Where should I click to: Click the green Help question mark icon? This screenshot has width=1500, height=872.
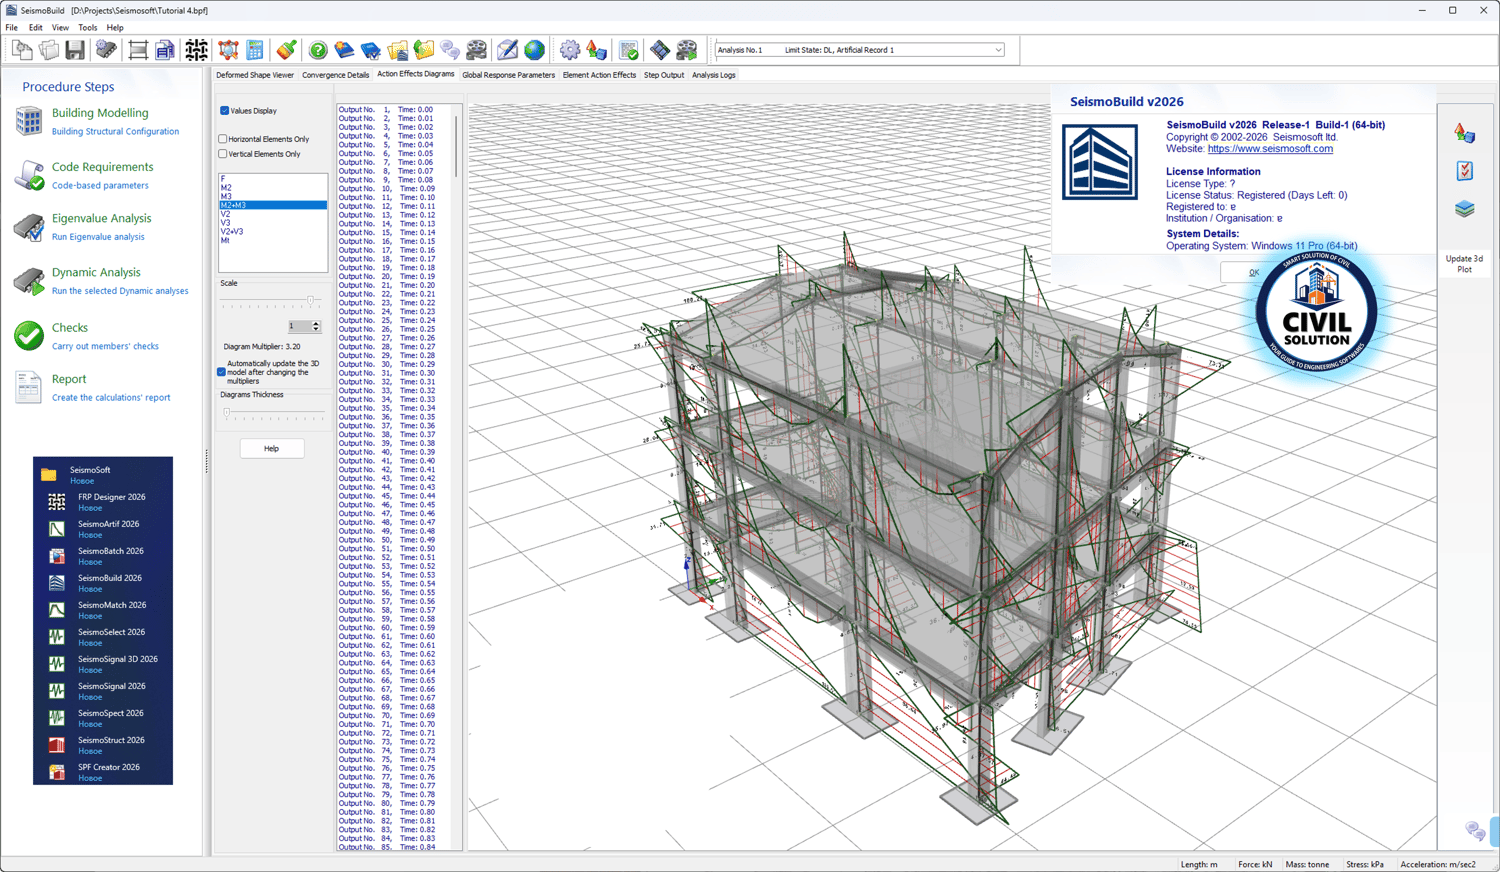318,50
